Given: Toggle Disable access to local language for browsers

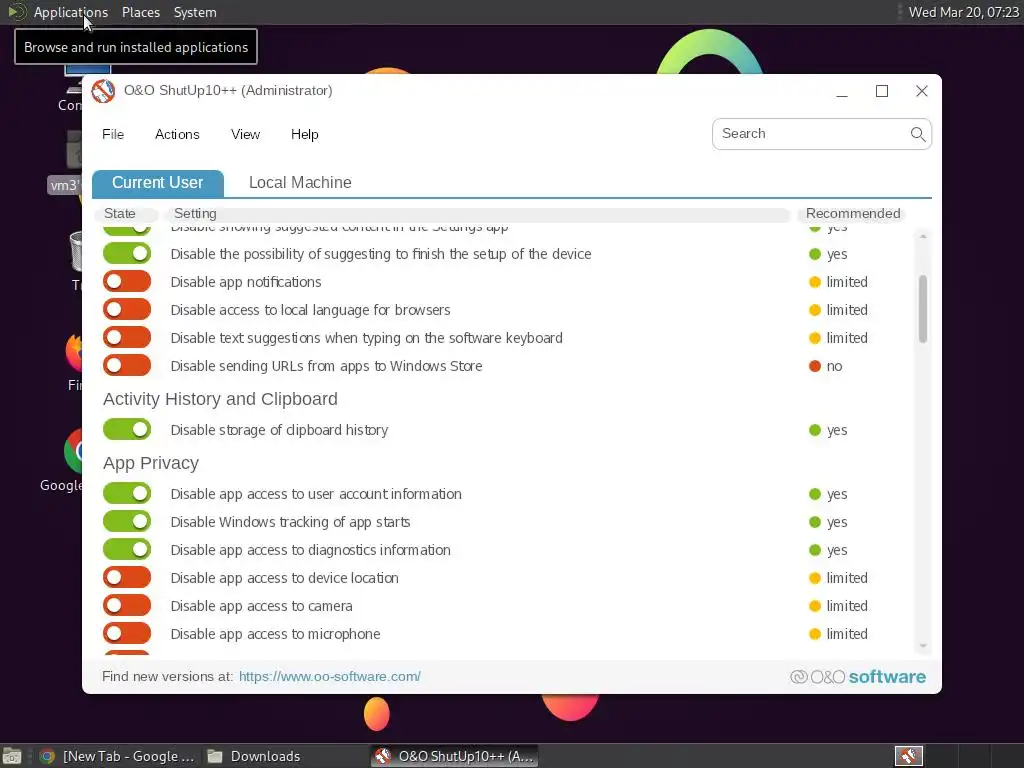Looking at the screenshot, I should [x=127, y=310].
